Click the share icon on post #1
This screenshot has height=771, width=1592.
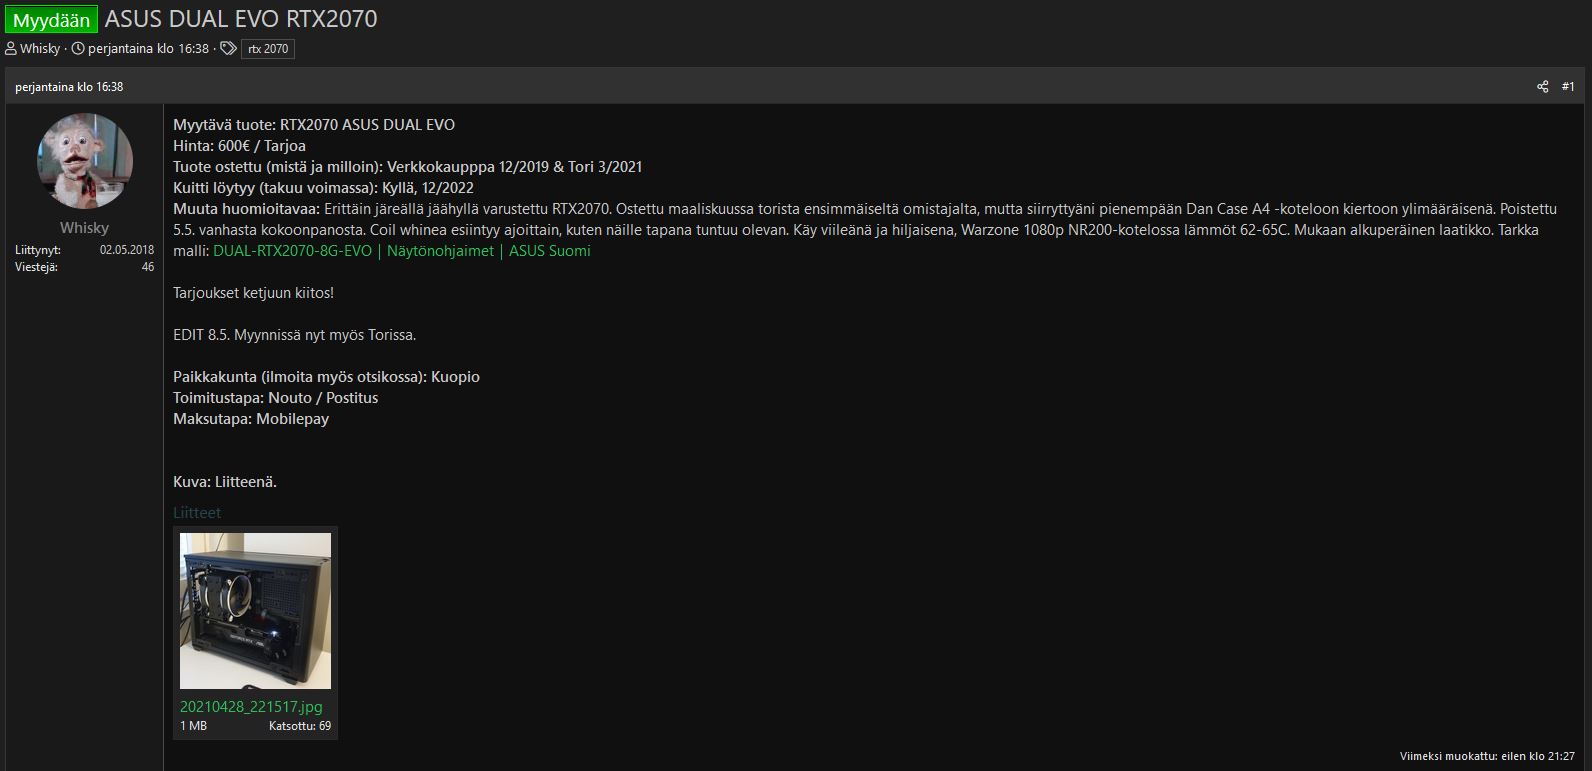[x=1542, y=87]
